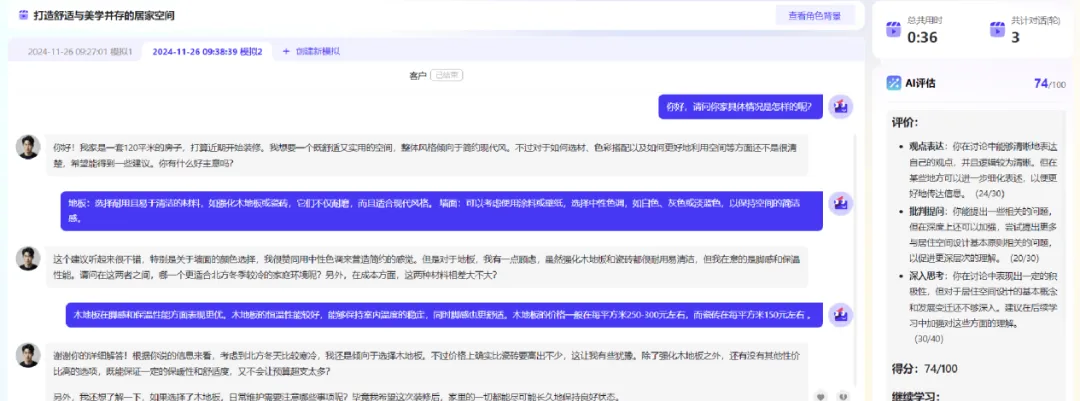This screenshot has height=401, width=1080.
Task: Like the last customer reply with heart icon
Action: 820,396
